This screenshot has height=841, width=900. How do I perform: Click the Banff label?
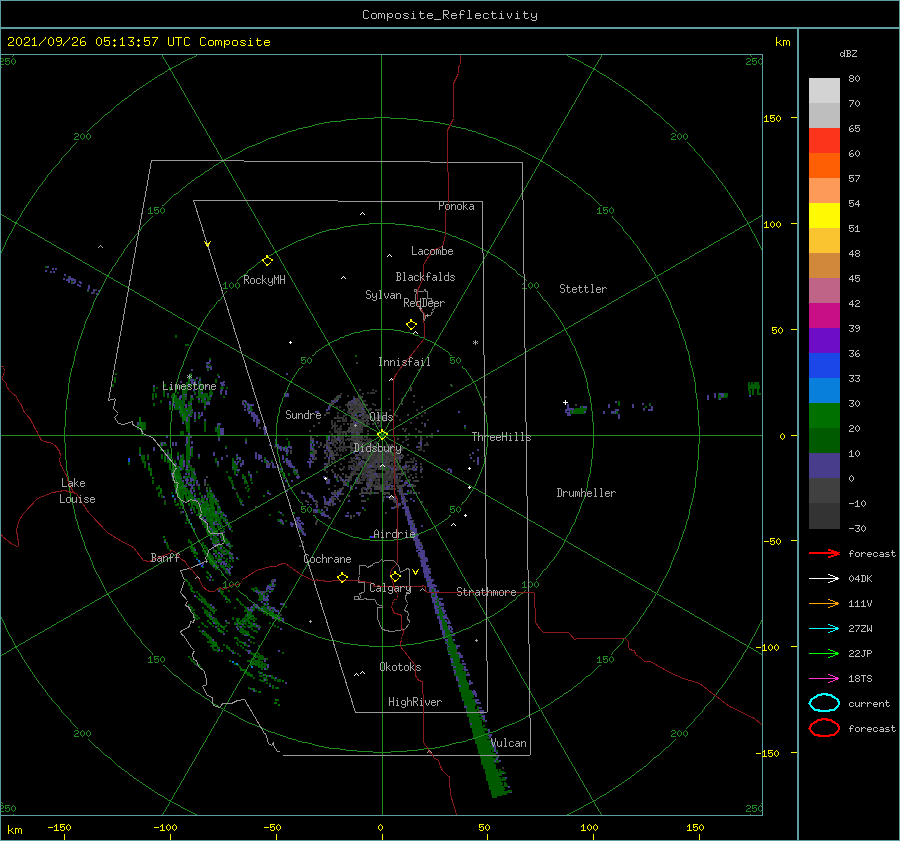tap(165, 557)
